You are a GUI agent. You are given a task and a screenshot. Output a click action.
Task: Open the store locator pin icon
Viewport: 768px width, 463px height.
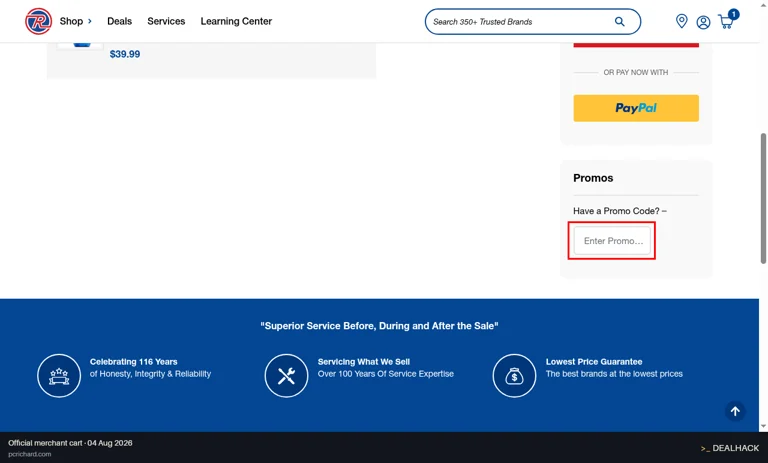[x=681, y=21]
